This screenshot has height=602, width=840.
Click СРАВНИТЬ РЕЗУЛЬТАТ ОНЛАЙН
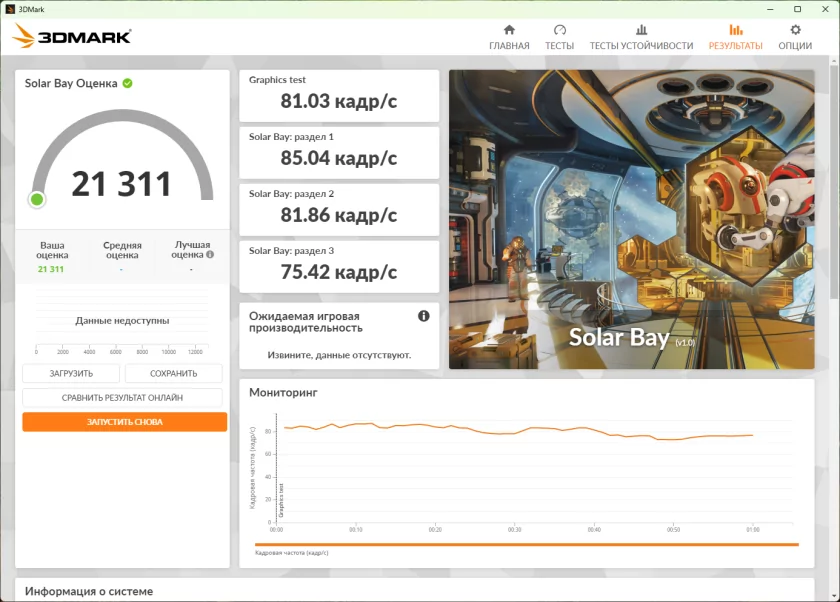pos(123,397)
